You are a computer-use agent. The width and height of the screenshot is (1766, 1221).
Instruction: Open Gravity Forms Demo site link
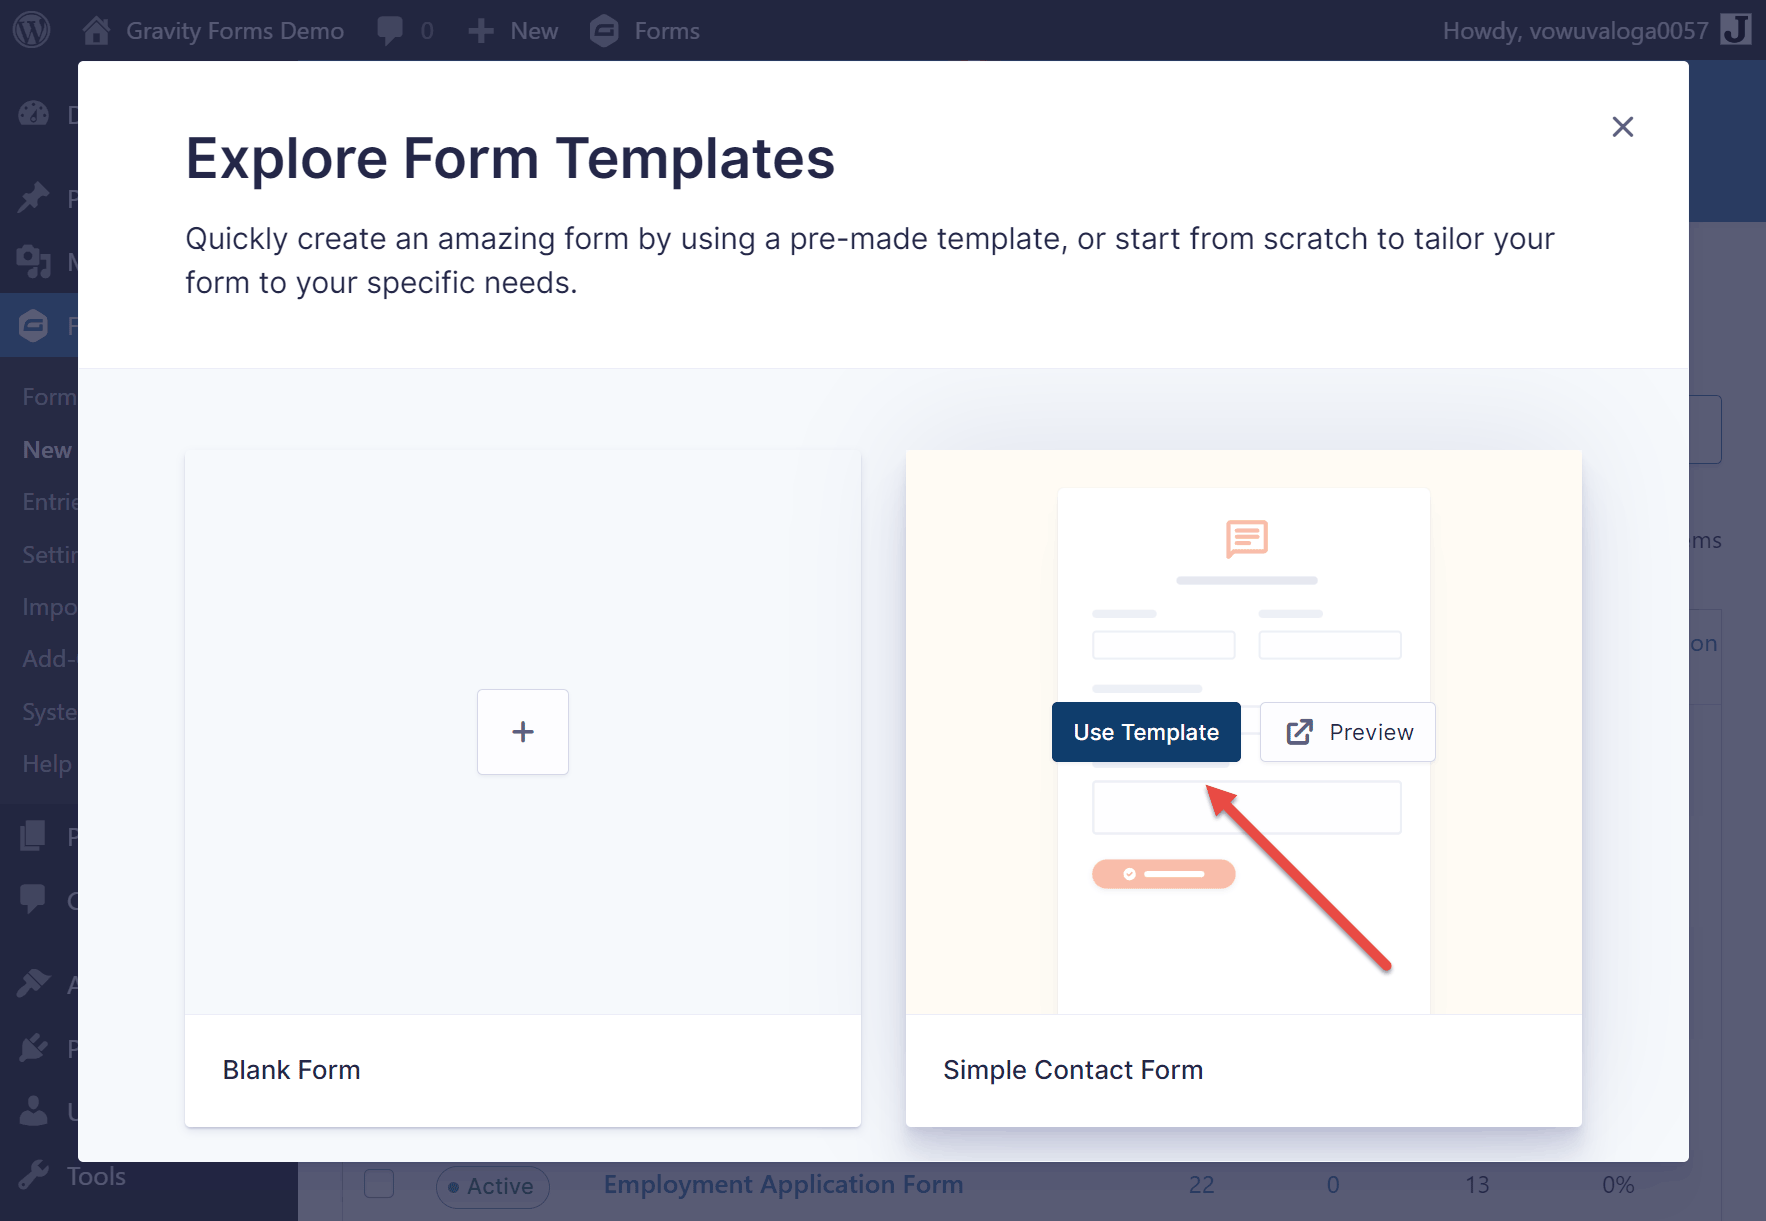tap(235, 31)
